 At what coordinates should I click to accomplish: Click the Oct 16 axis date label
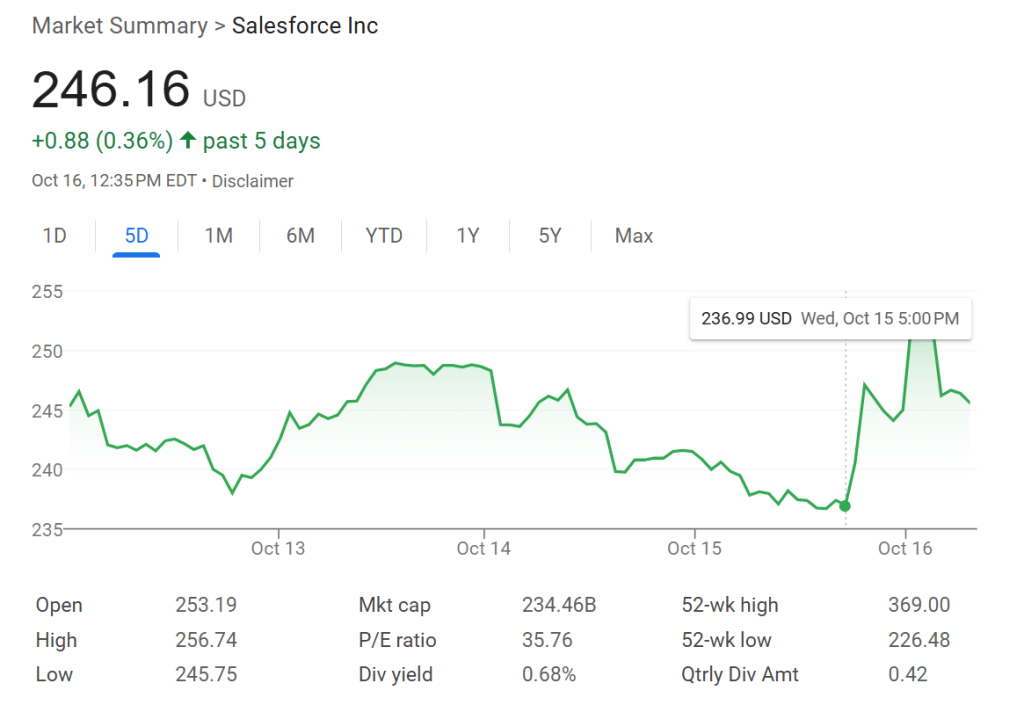tap(905, 548)
